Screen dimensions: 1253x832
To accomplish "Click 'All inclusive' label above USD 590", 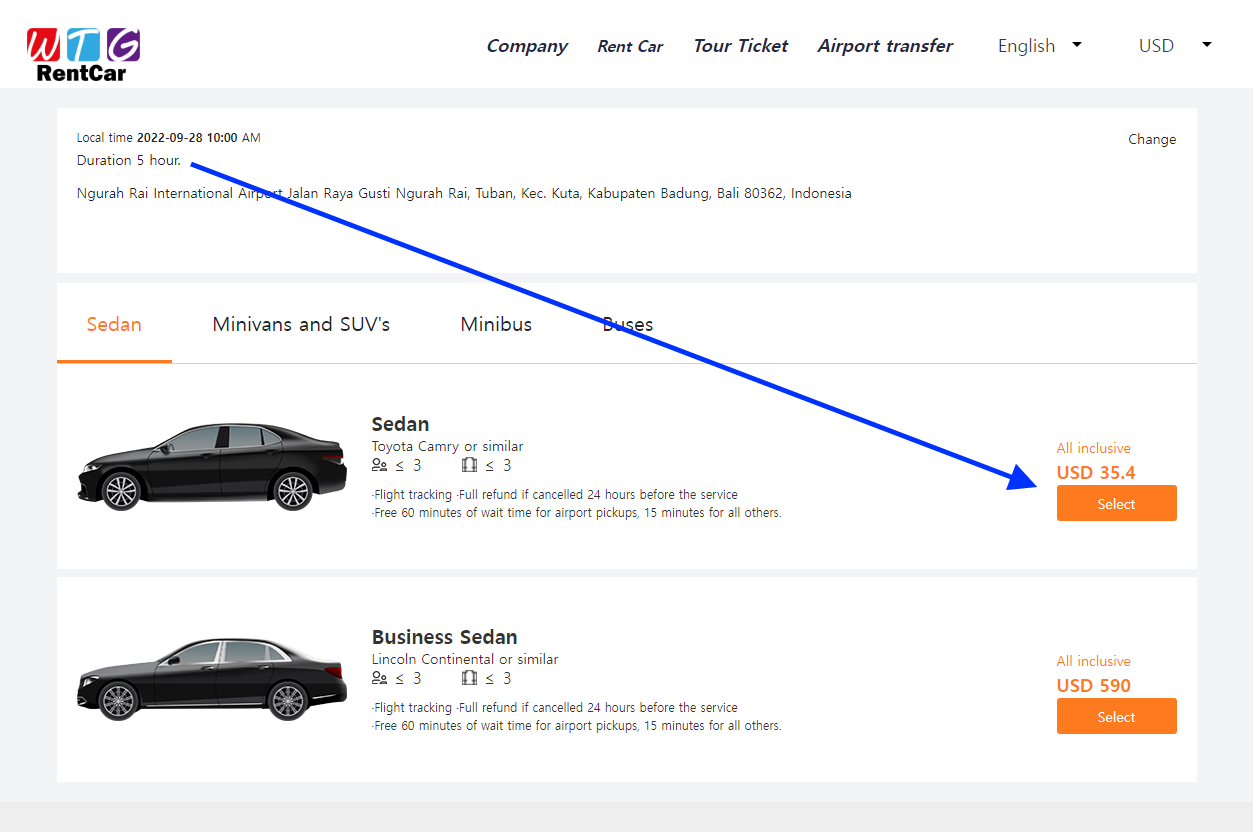I will click(1093, 661).
